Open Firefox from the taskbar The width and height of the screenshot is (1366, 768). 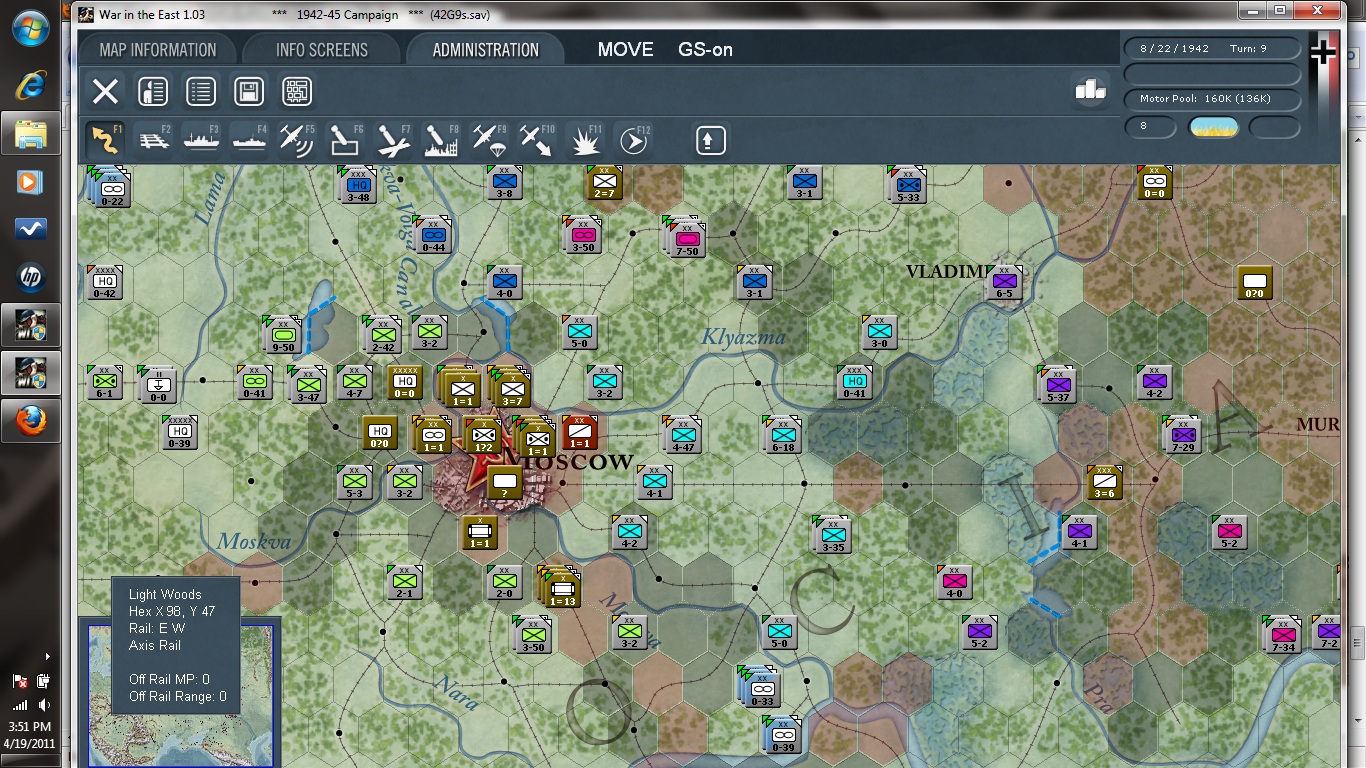30,421
